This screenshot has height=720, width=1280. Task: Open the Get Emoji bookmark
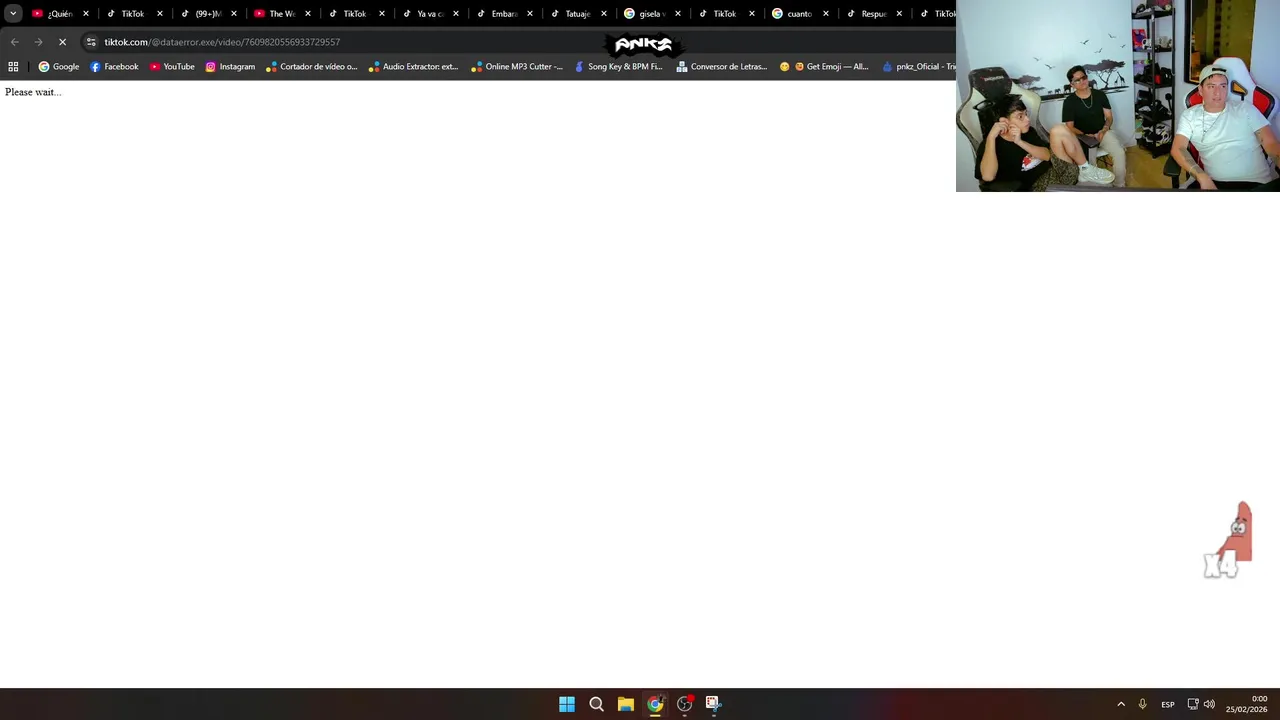(824, 67)
